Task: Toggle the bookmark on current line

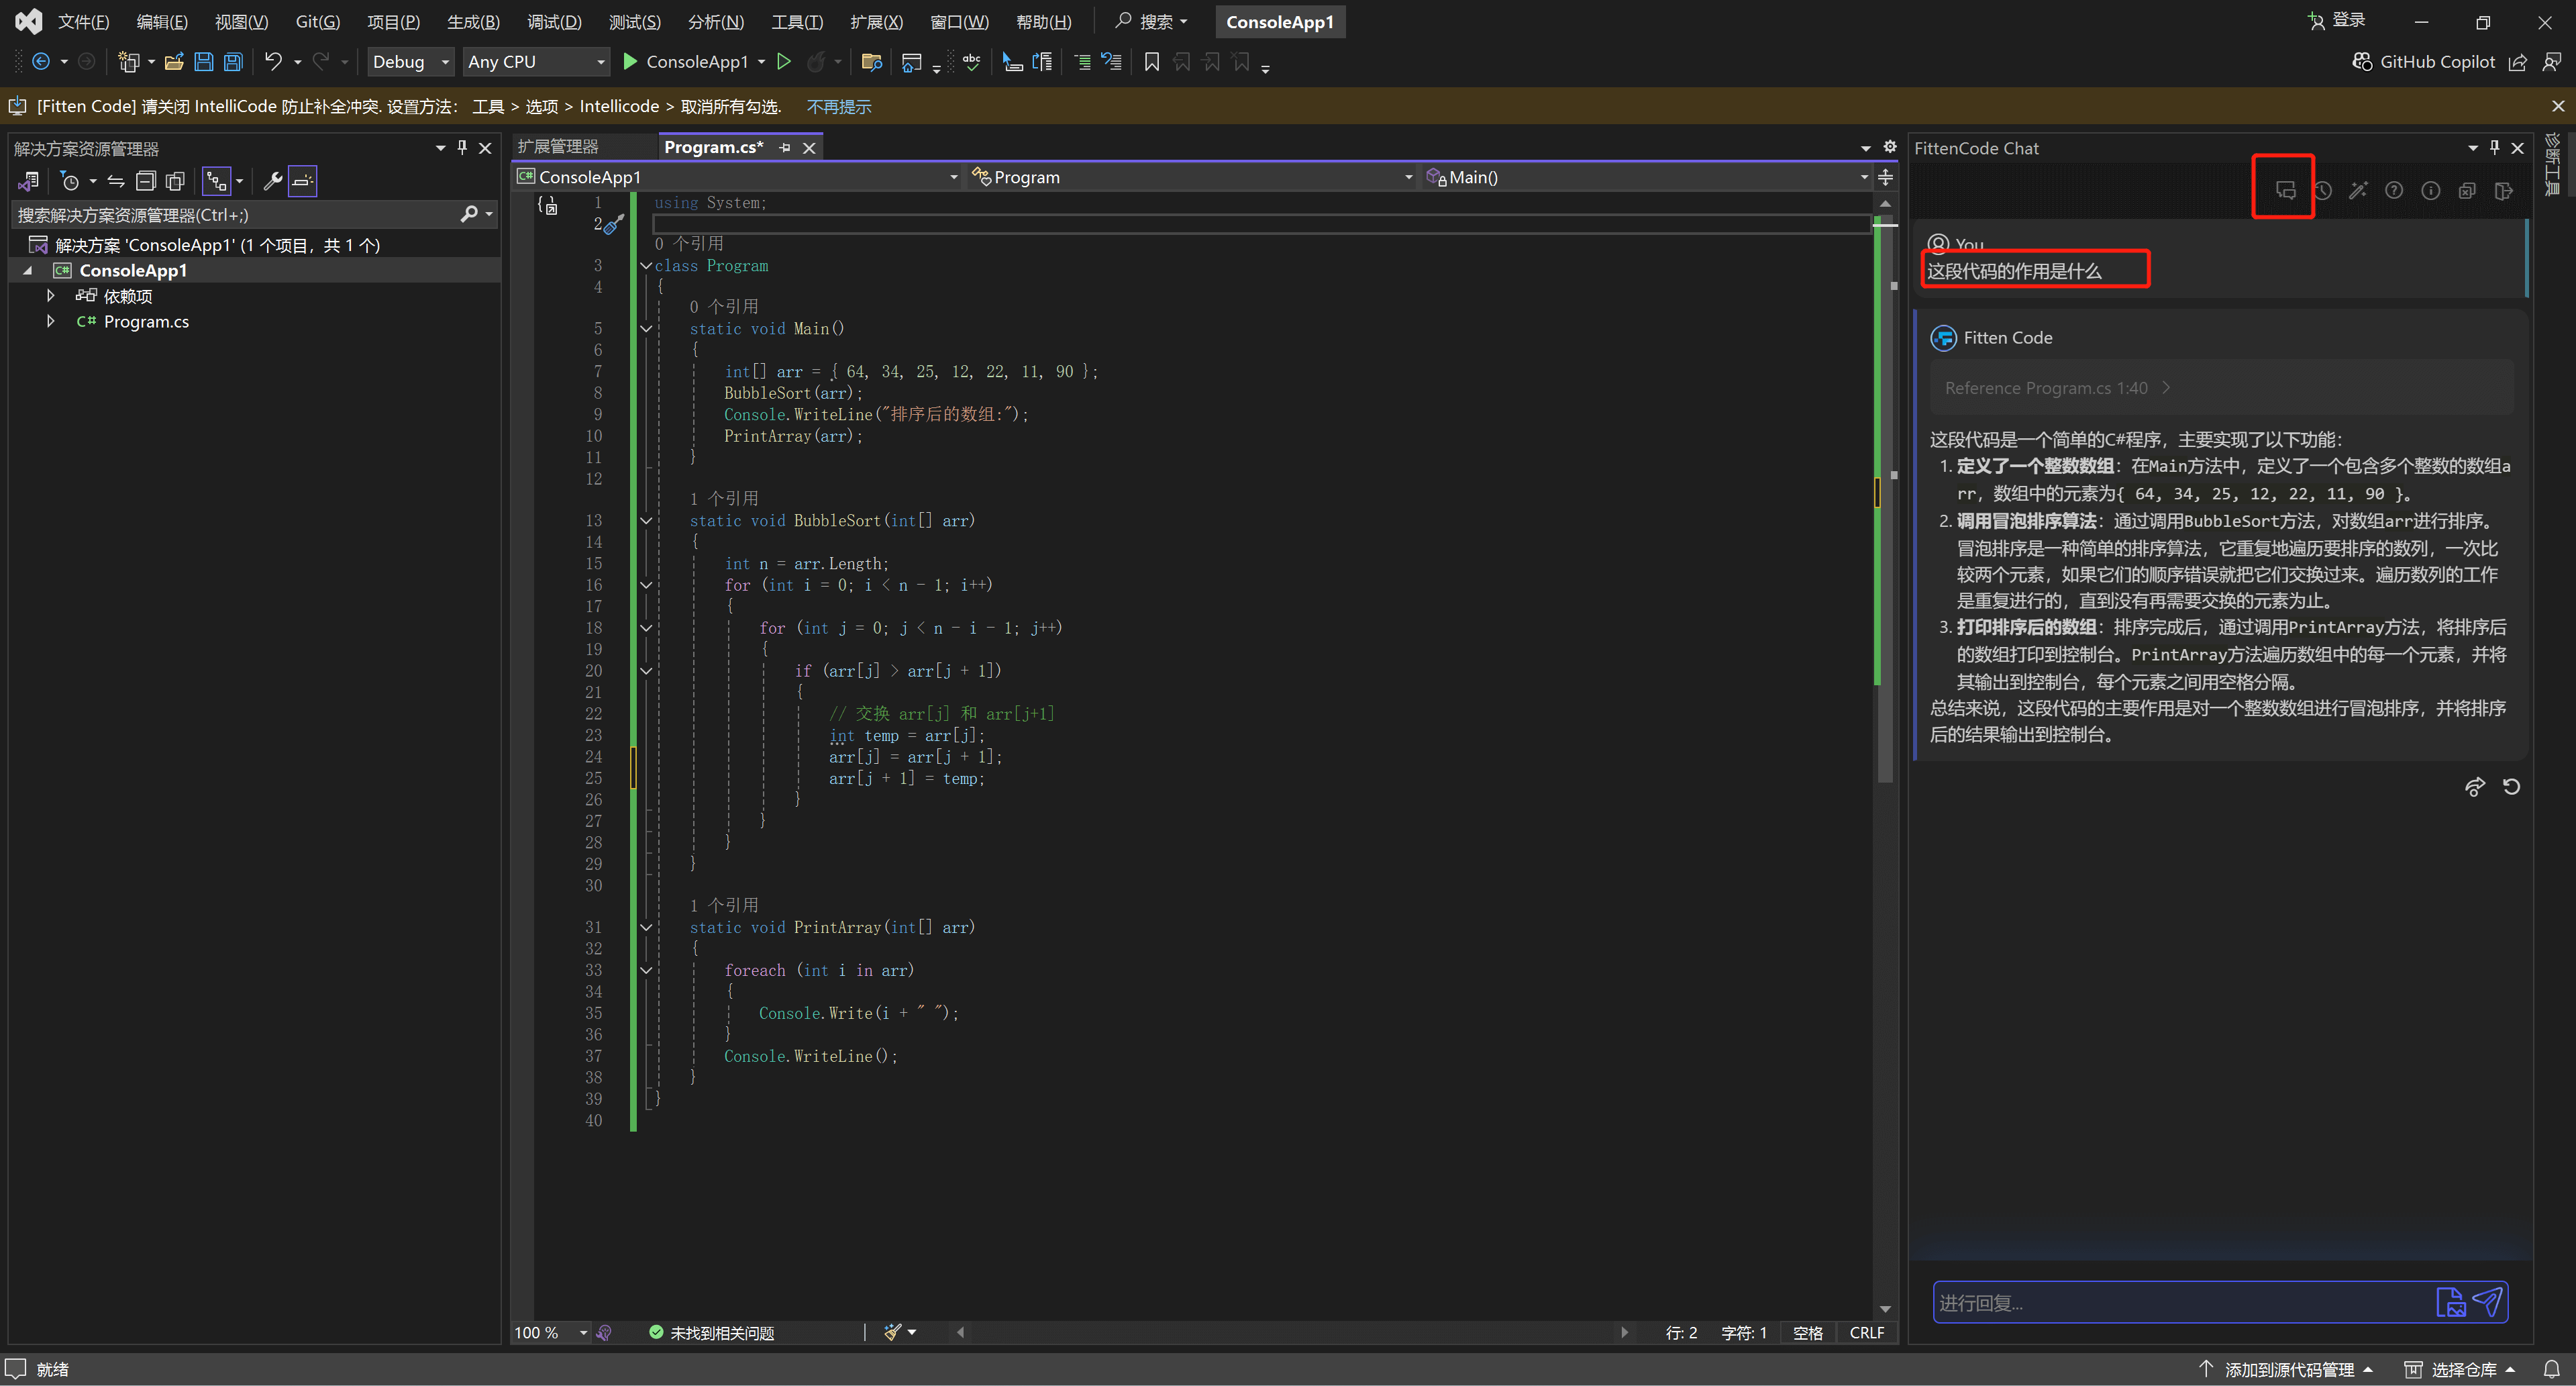Action: point(1151,62)
